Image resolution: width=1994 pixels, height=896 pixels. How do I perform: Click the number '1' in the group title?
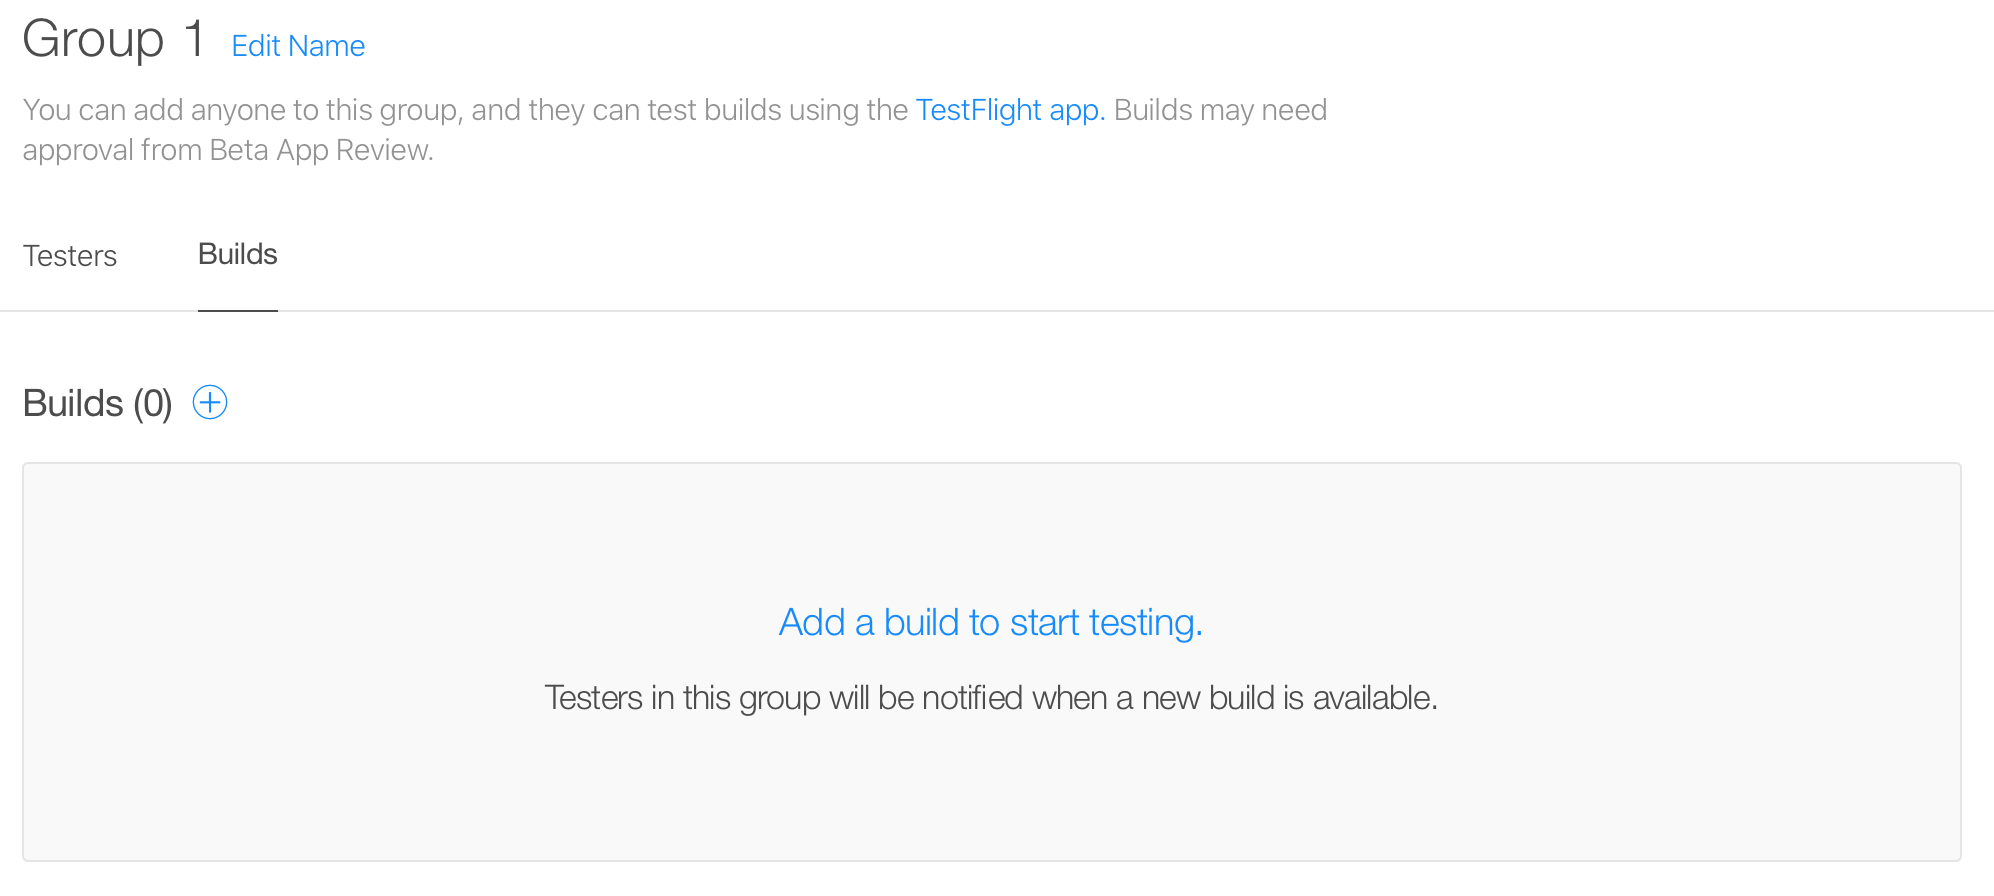pos(194,40)
